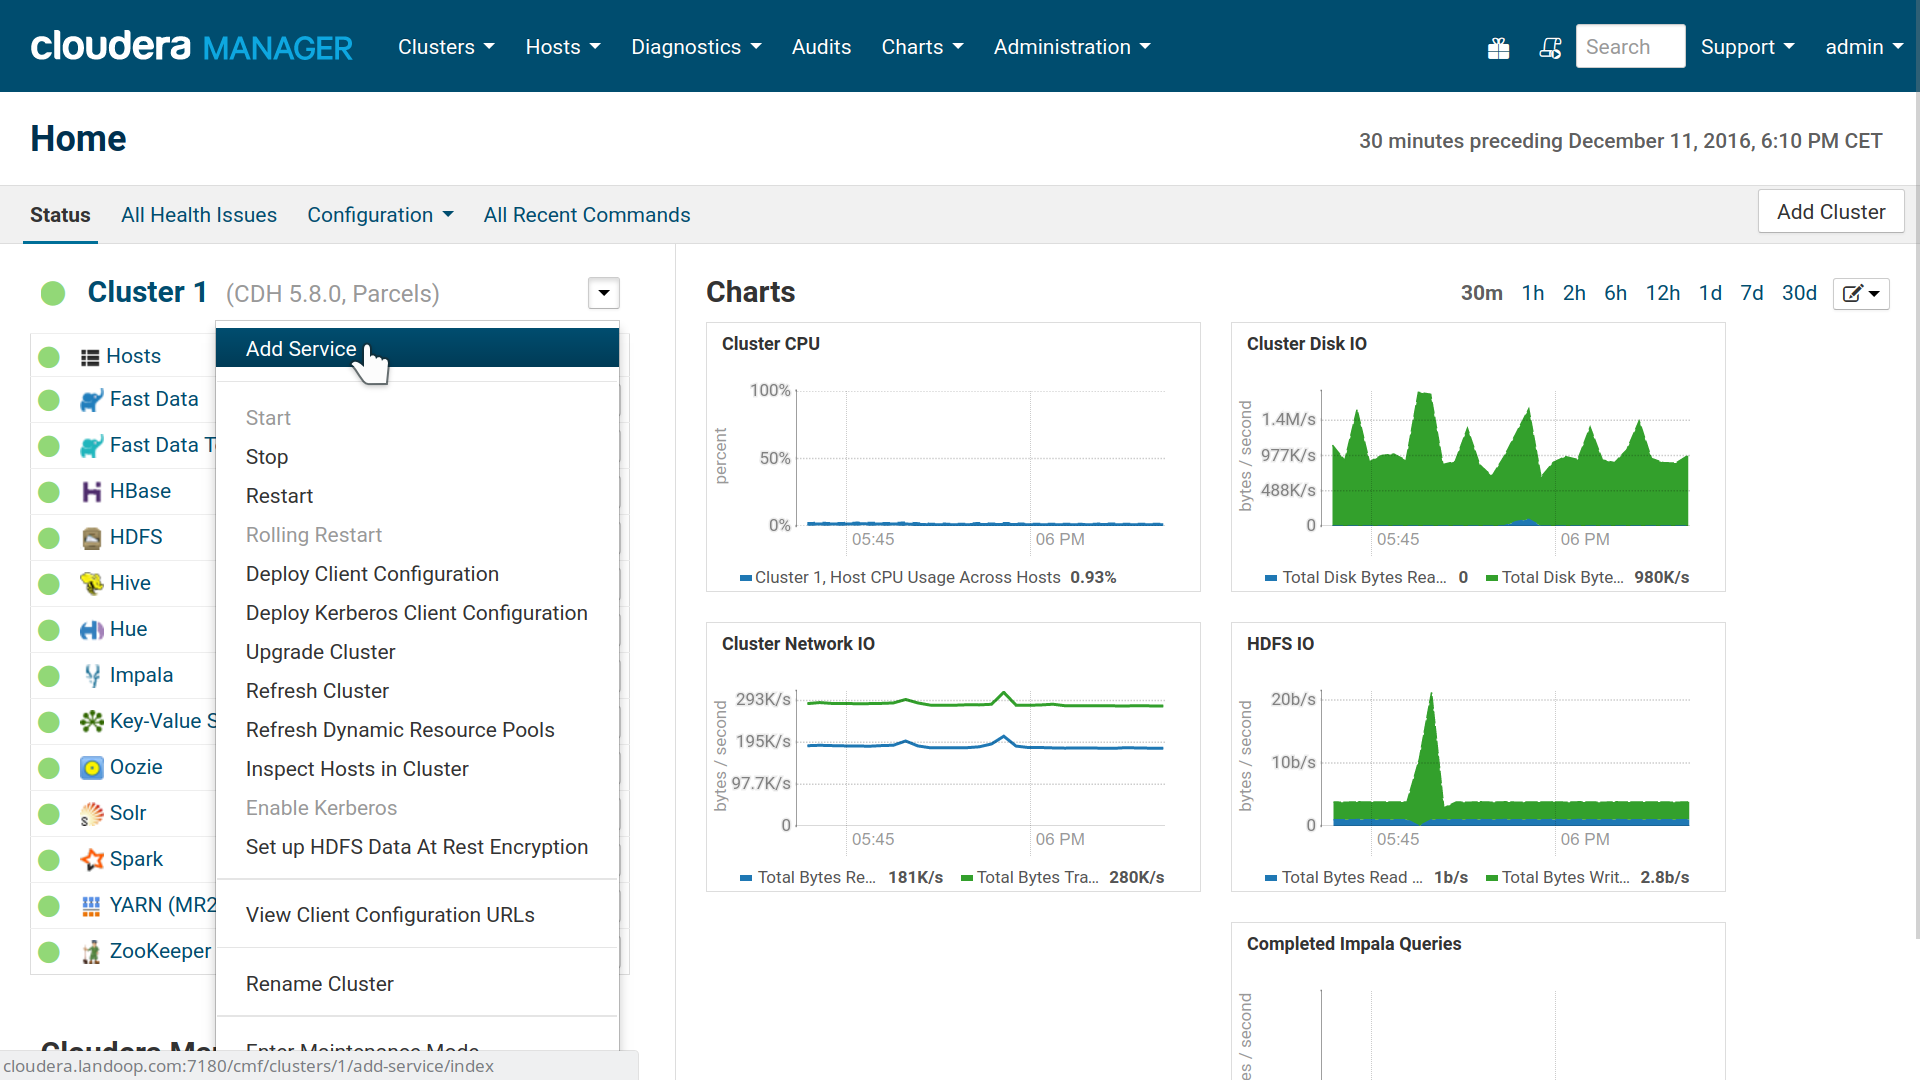Click the Search input field
The image size is (1920, 1080).
[1631, 47]
